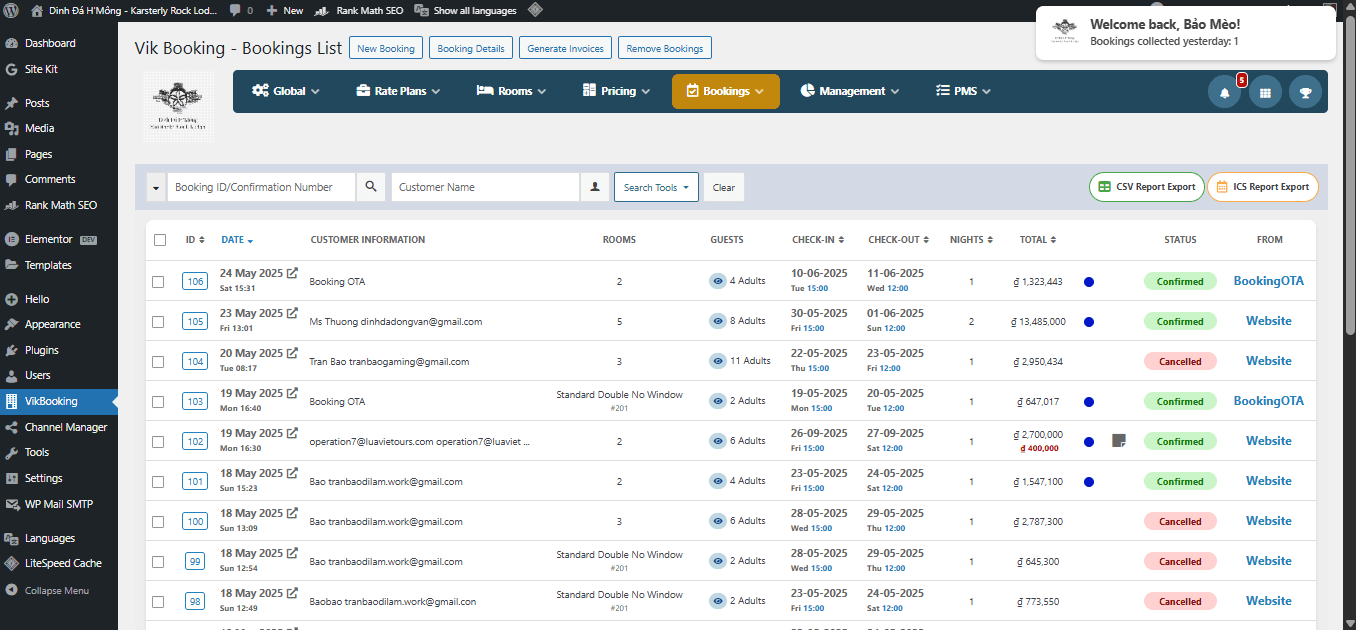Open the small caret dropdown before Booking ID field

coord(156,187)
